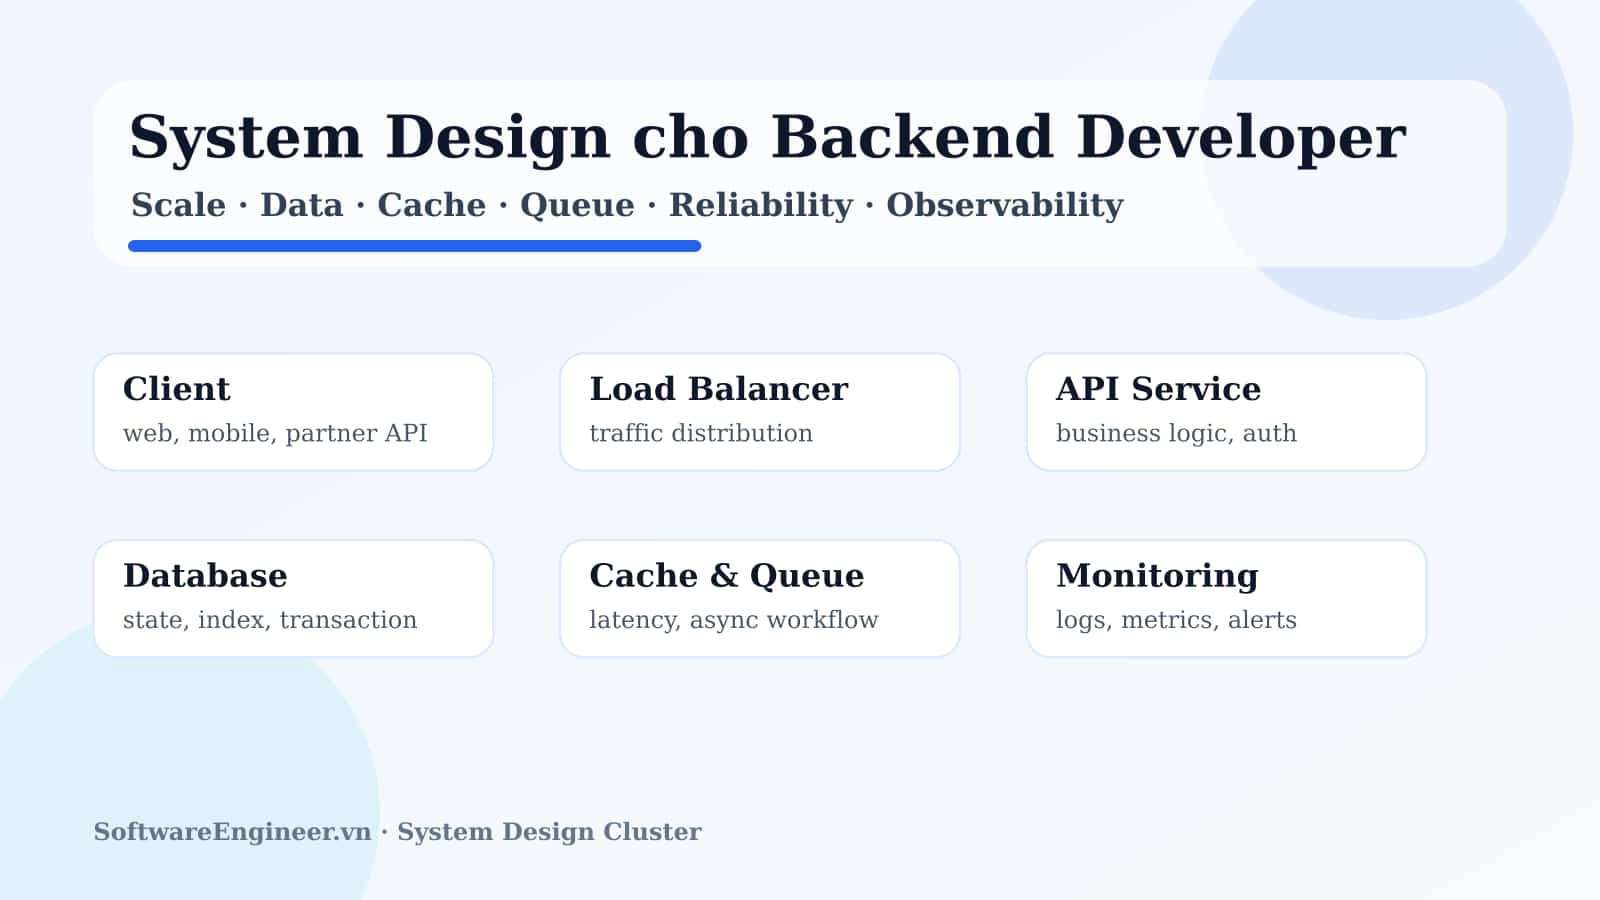Click the subtitle 'Scale · Data · Cache · Queue · Reliability · Observability'
This screenshot has height=900, width=1600.
627,205
